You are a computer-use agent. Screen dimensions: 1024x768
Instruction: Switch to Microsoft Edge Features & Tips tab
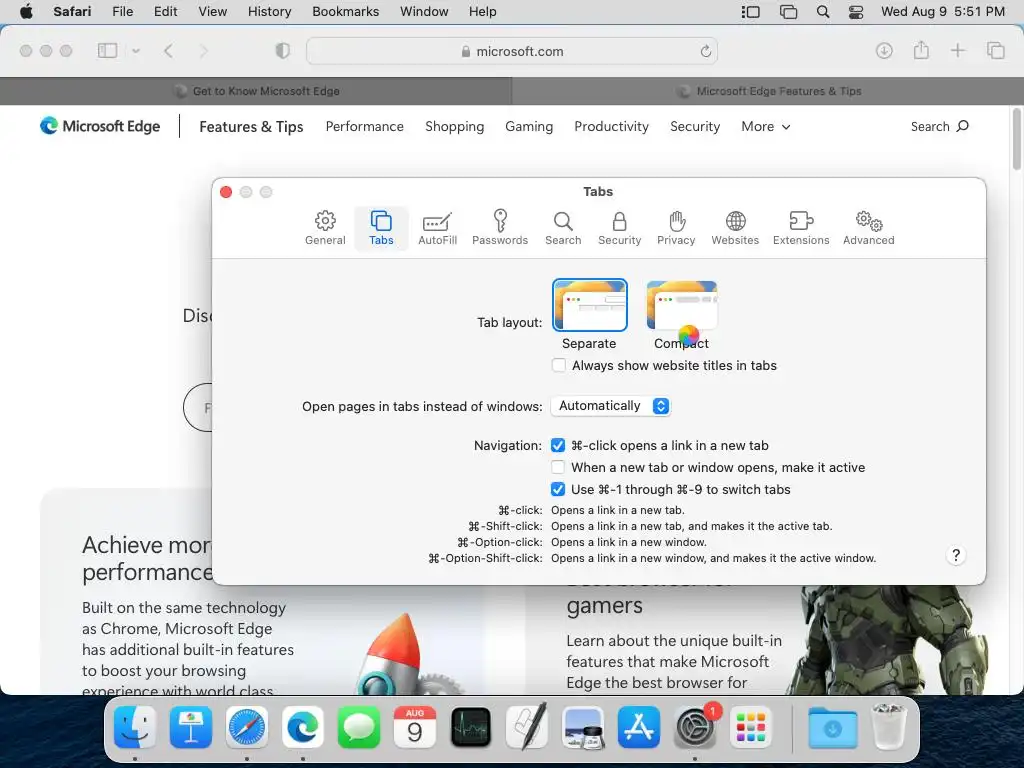(768, 91)
